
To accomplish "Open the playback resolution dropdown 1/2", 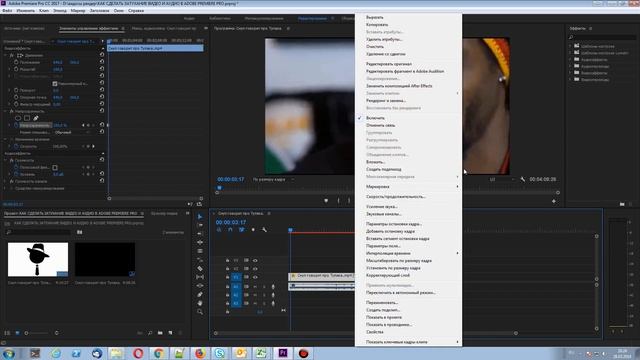I will point(501,179).
